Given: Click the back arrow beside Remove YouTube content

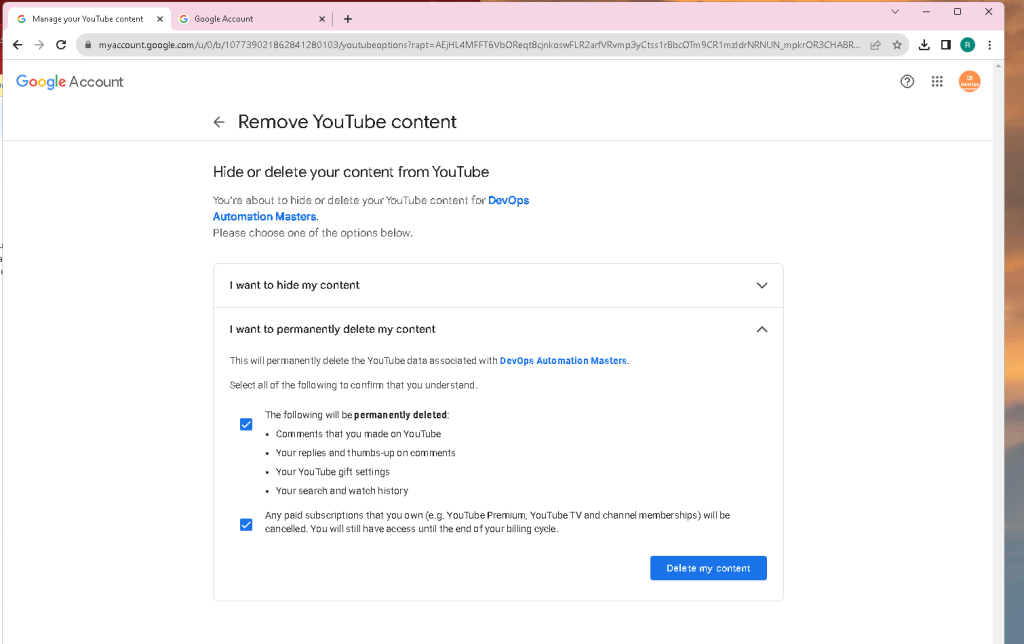Looking at the screenshot, I should (219, 121).
